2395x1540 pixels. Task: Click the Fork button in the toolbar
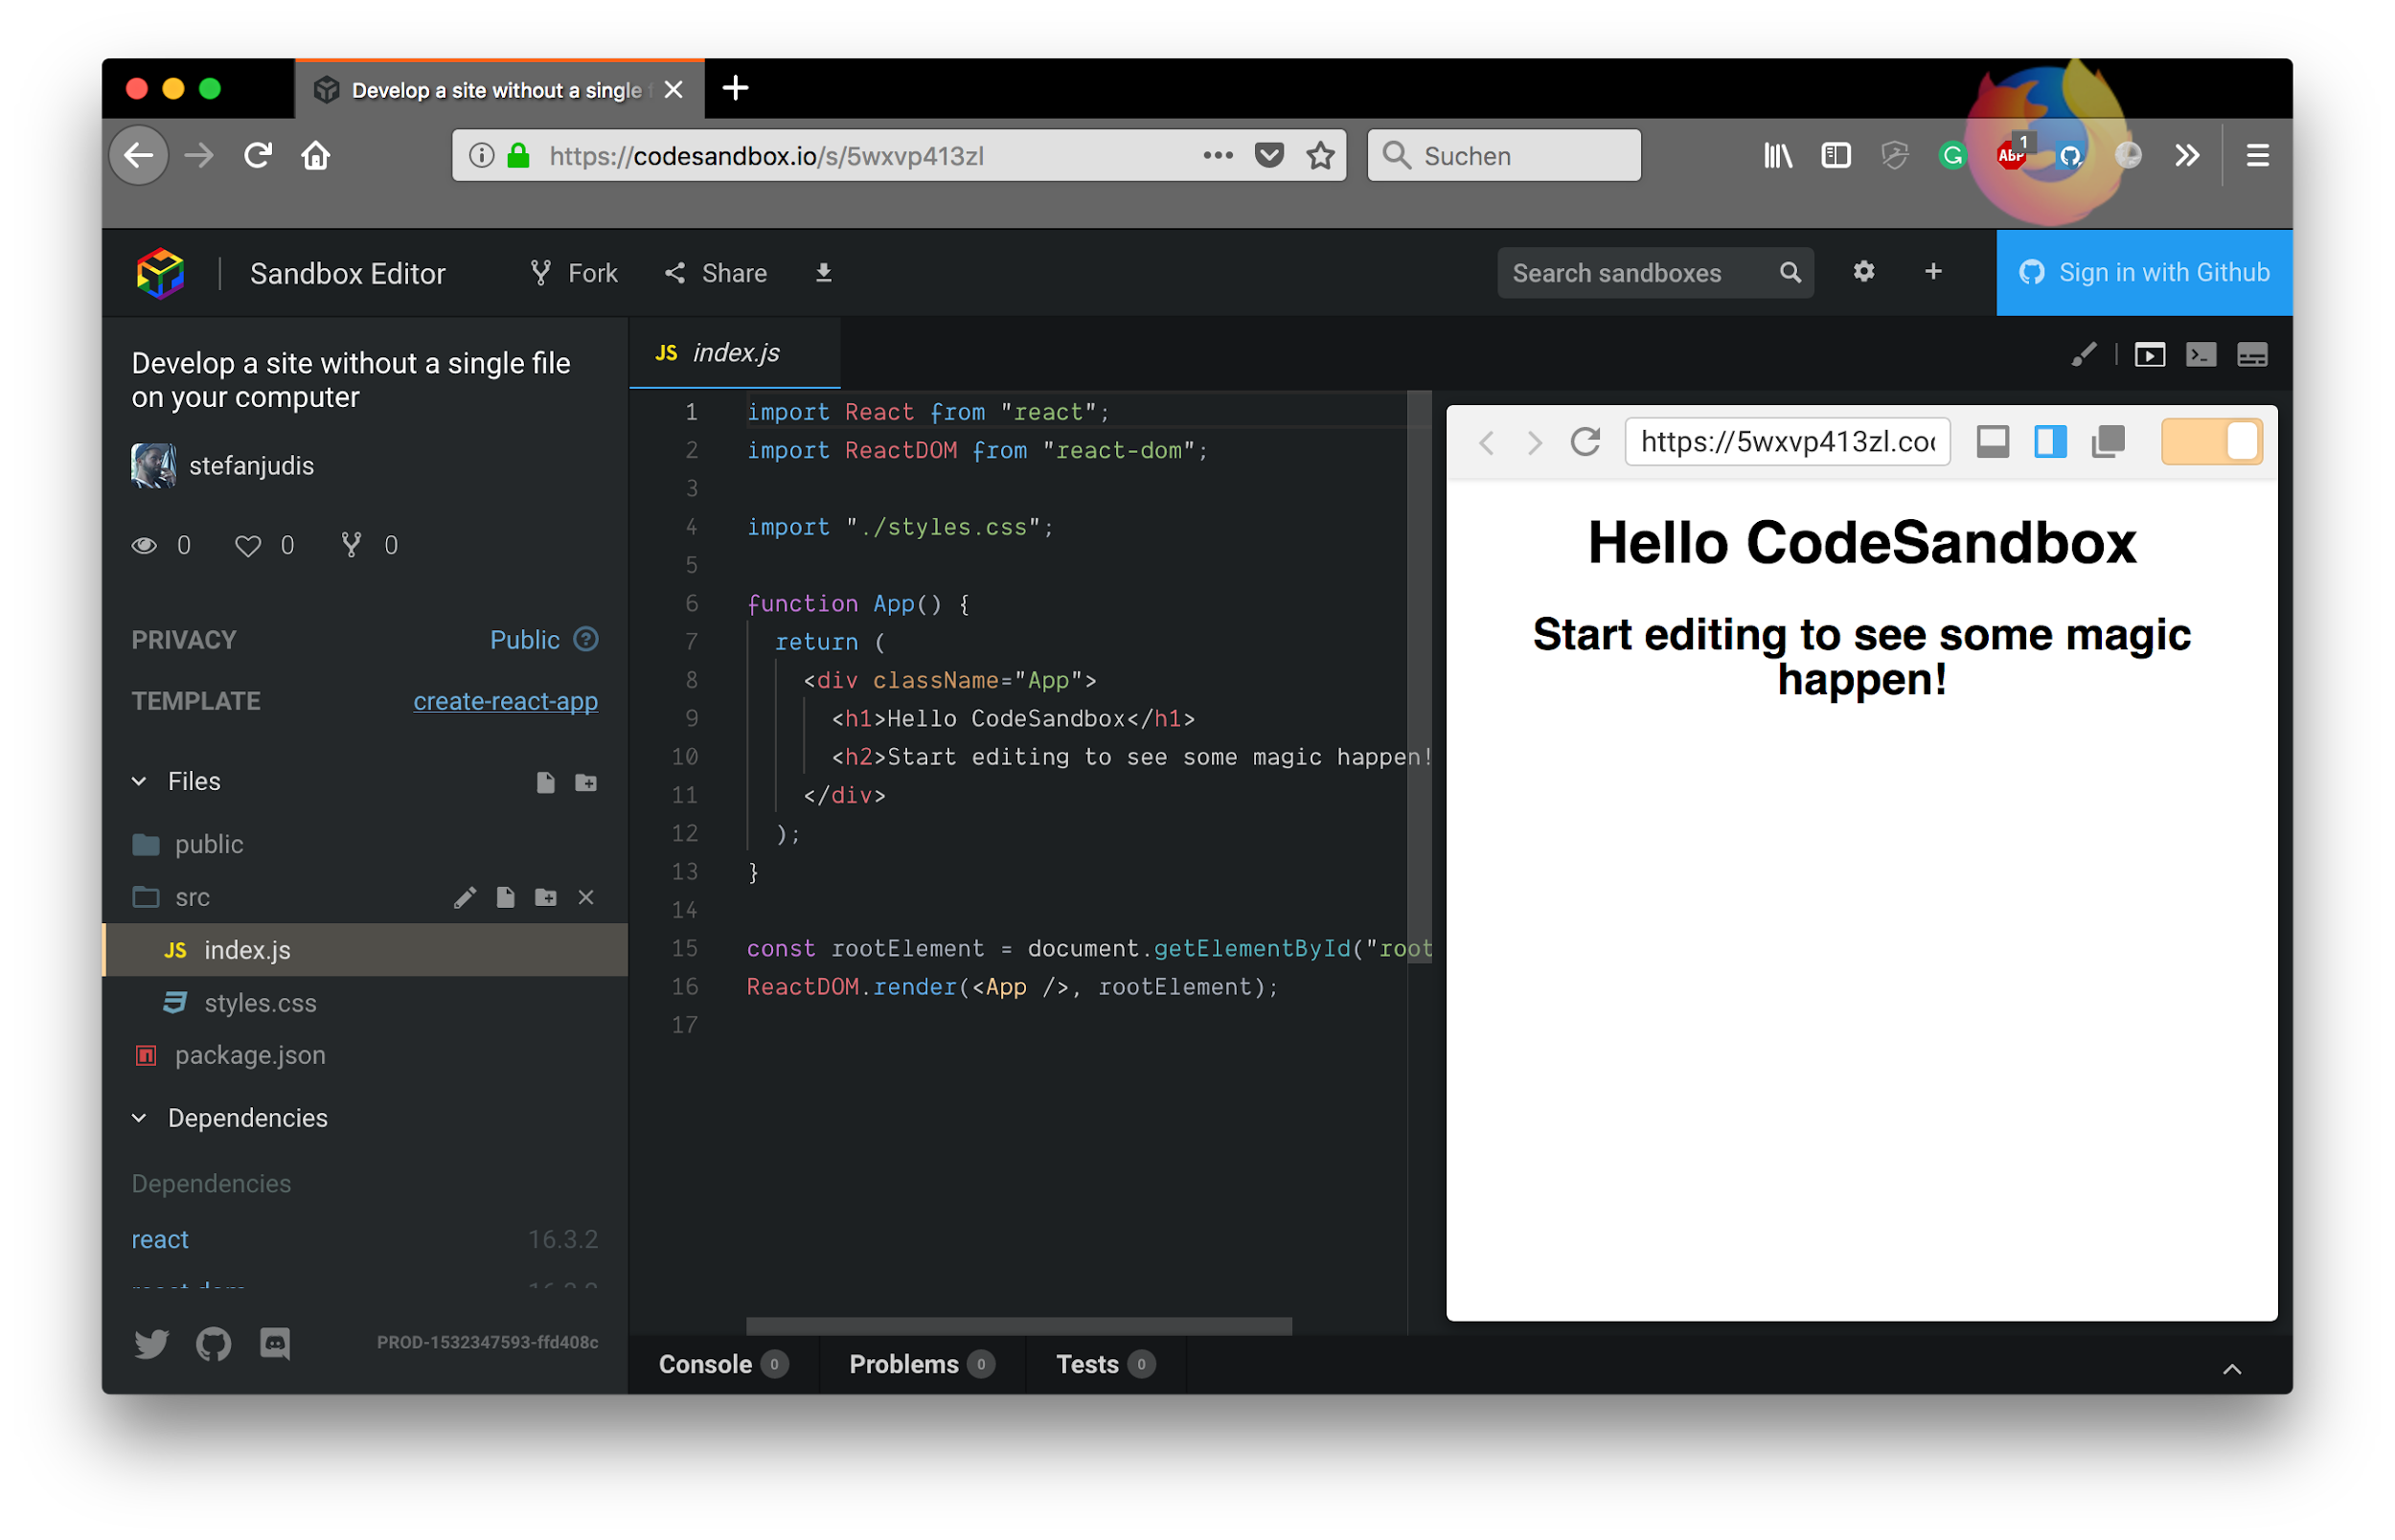(576, 272)
